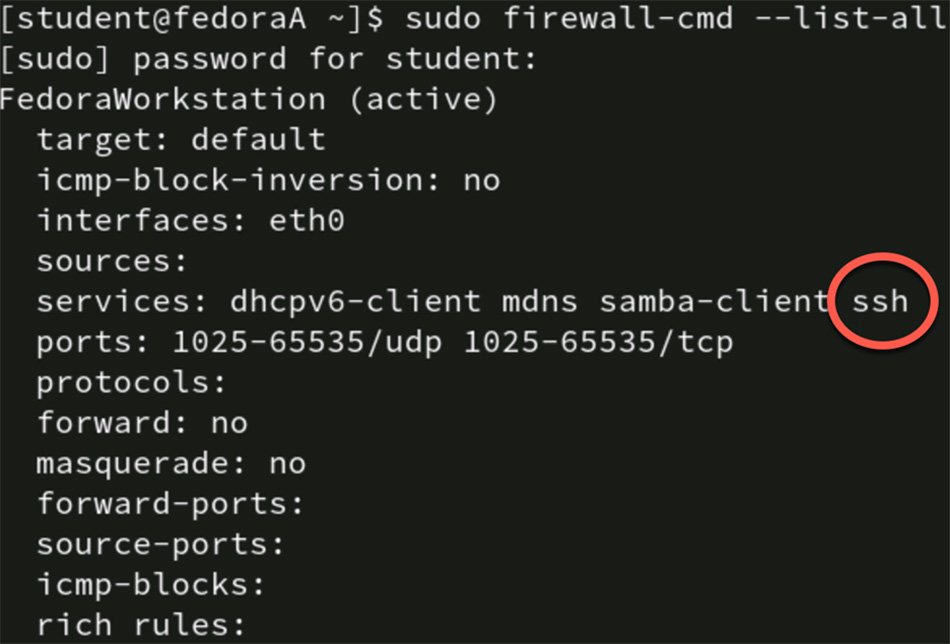This screenshot has width=950, height=644.
Task: Click the samba-client service name
Action: tap(715, 300)
